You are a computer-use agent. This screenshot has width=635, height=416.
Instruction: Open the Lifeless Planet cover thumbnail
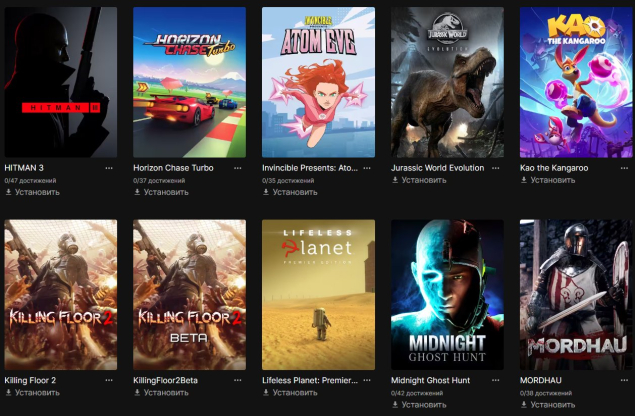(318, 295)
